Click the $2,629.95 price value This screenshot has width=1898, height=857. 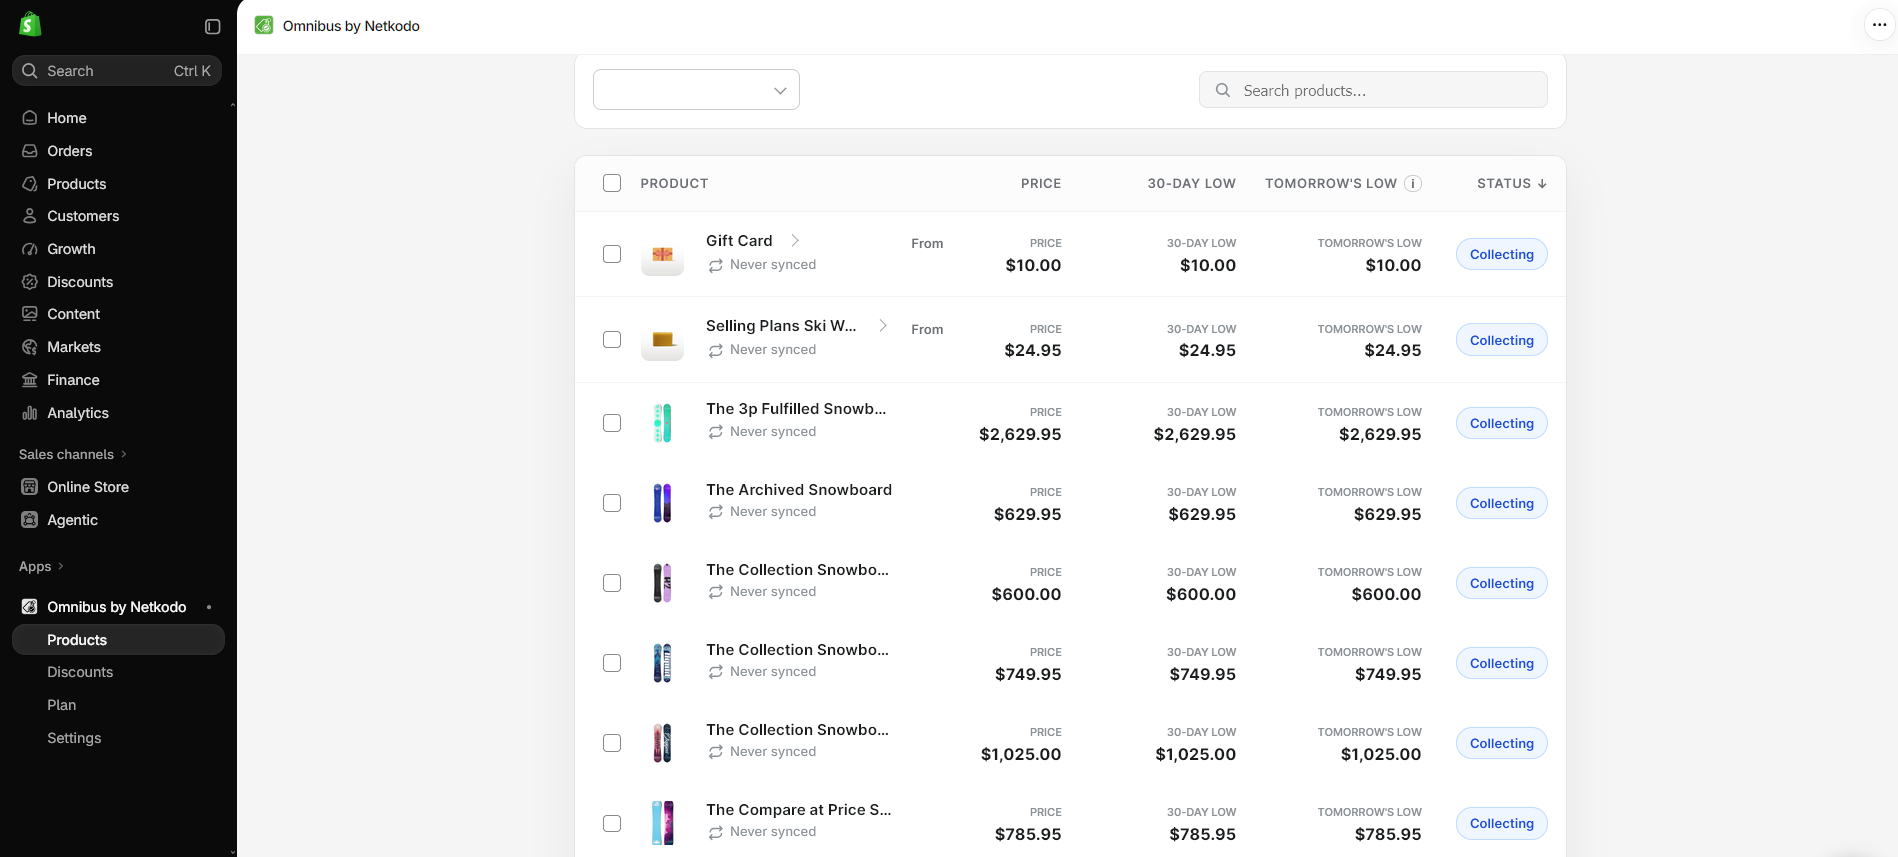pos(1020,434)
